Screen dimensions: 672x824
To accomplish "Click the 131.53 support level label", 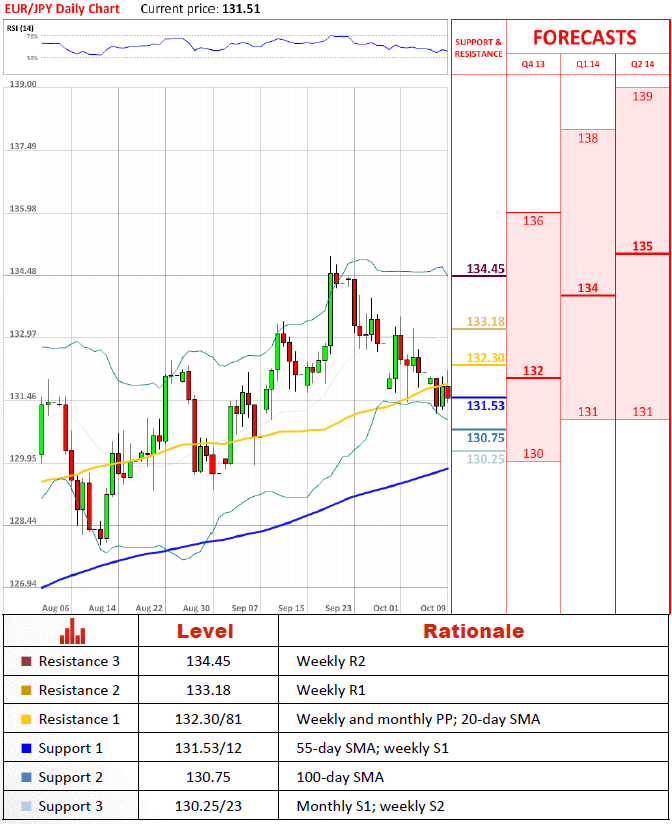I will [485, 406].
